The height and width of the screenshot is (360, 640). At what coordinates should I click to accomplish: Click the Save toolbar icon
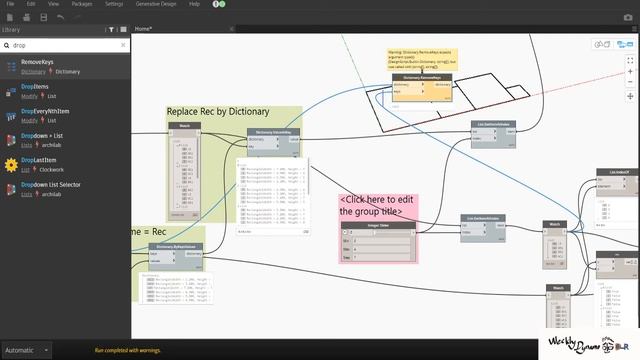(44, 17)
